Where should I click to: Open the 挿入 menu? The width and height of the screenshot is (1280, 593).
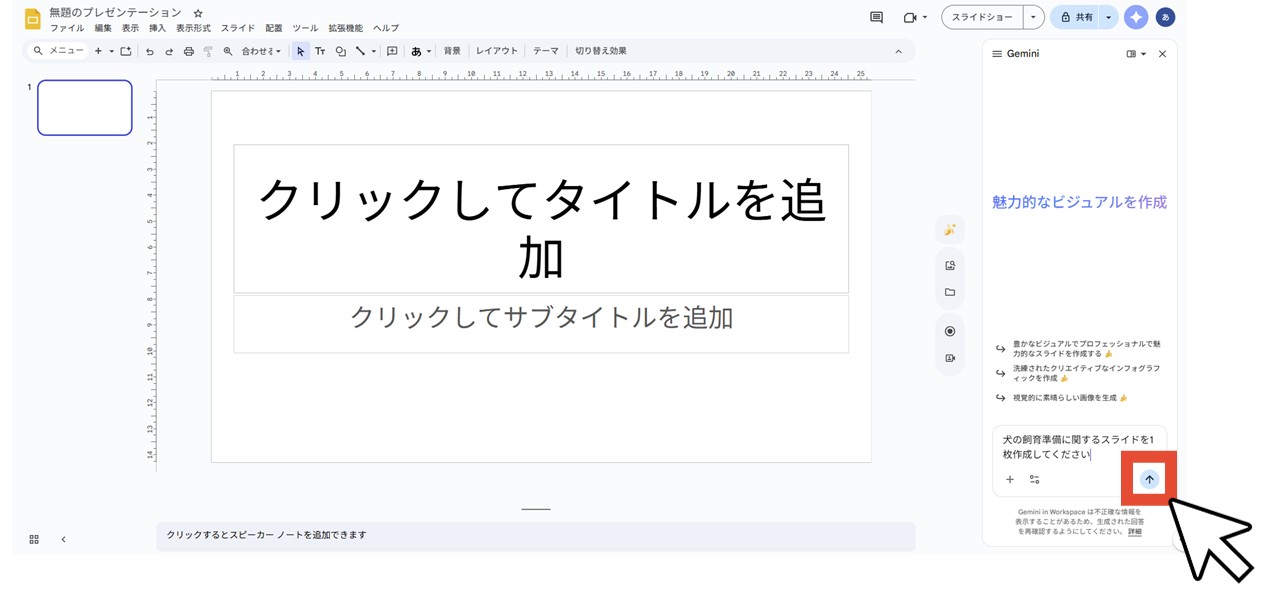(160, 28)
